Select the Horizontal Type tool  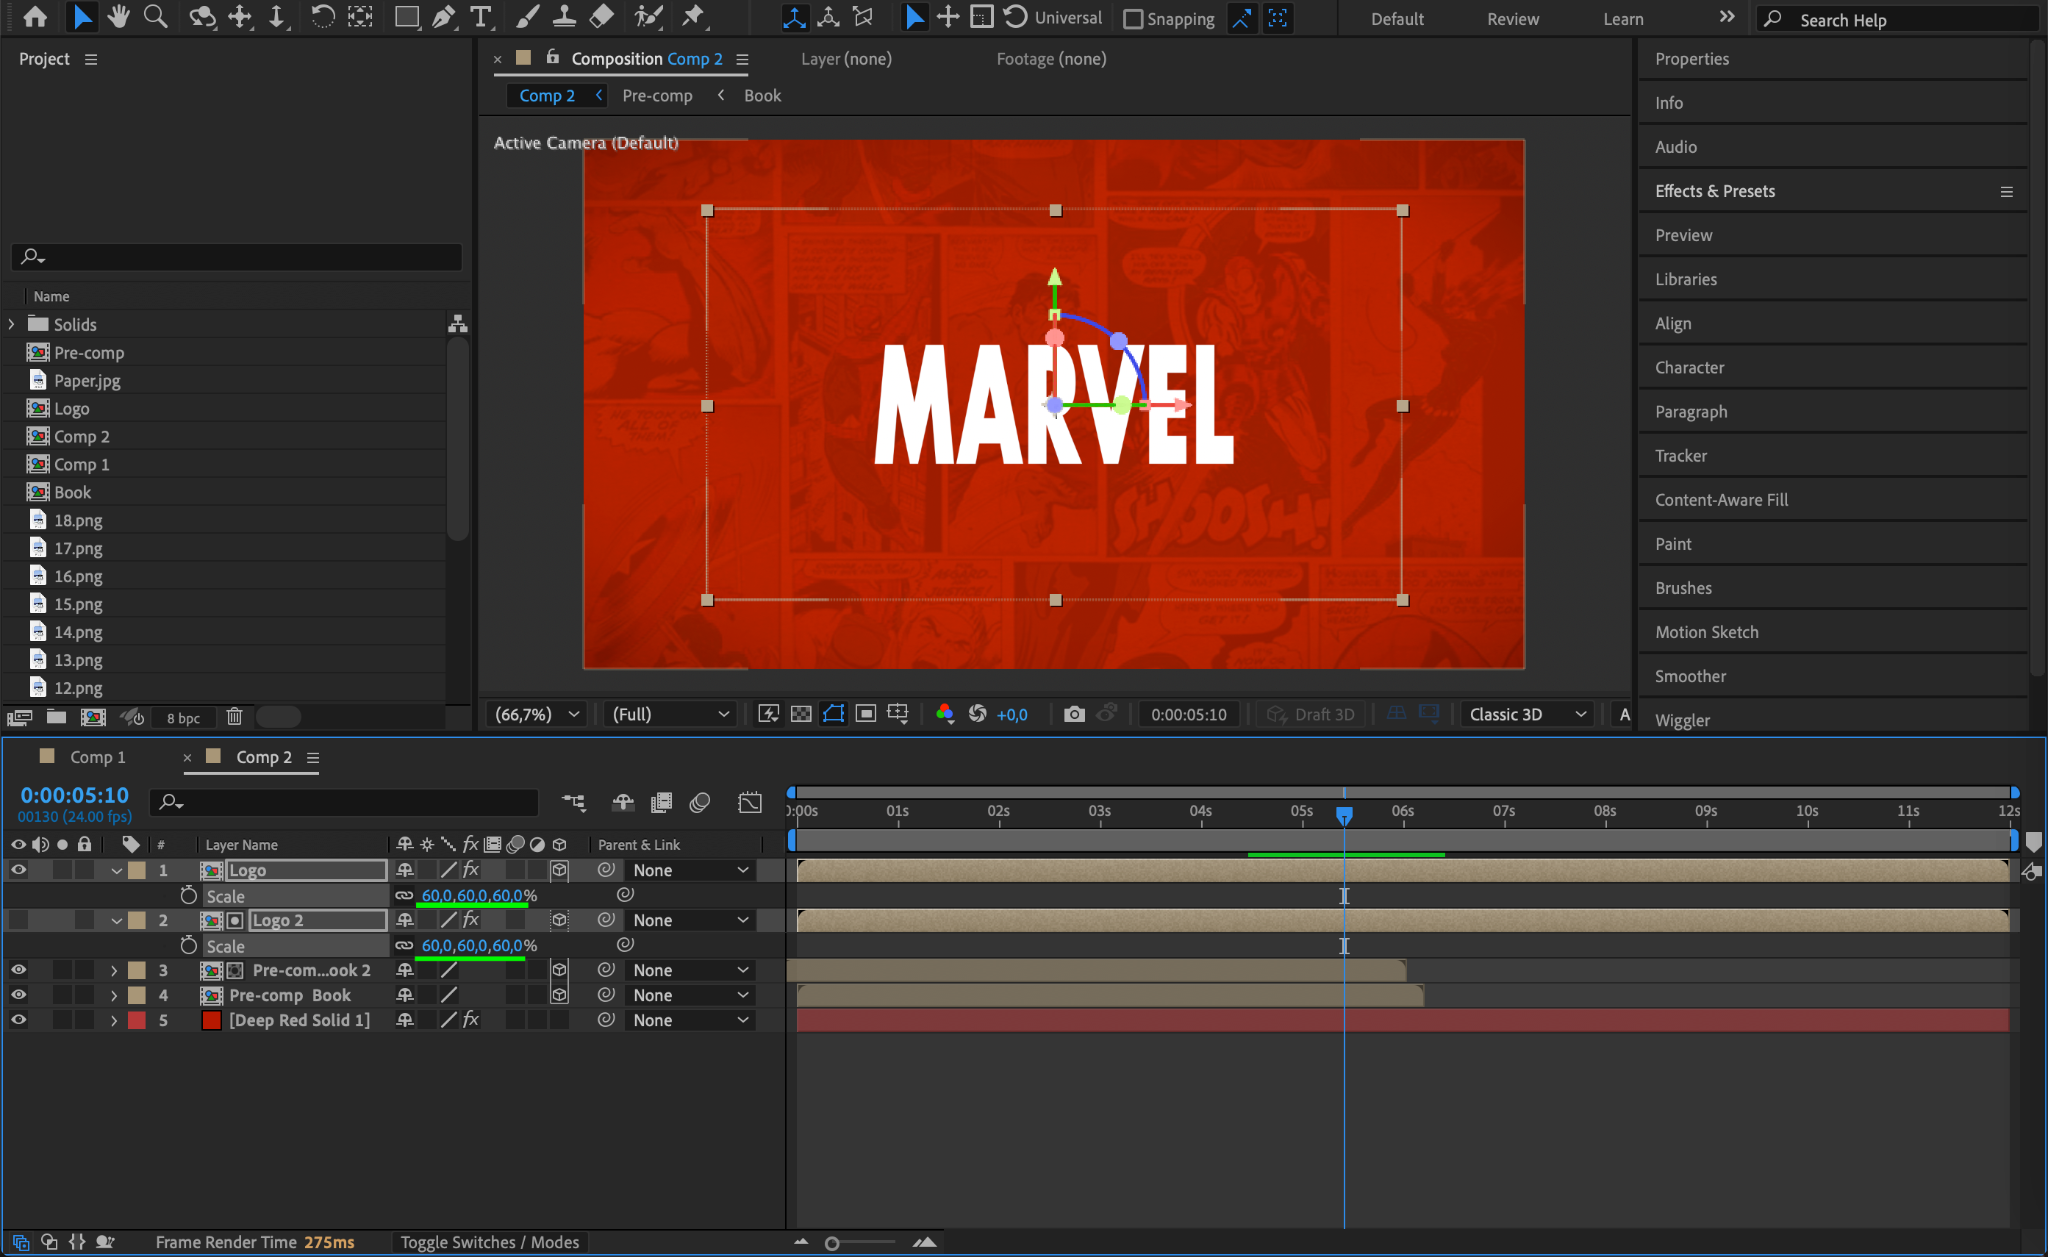(x=481, y=17)
